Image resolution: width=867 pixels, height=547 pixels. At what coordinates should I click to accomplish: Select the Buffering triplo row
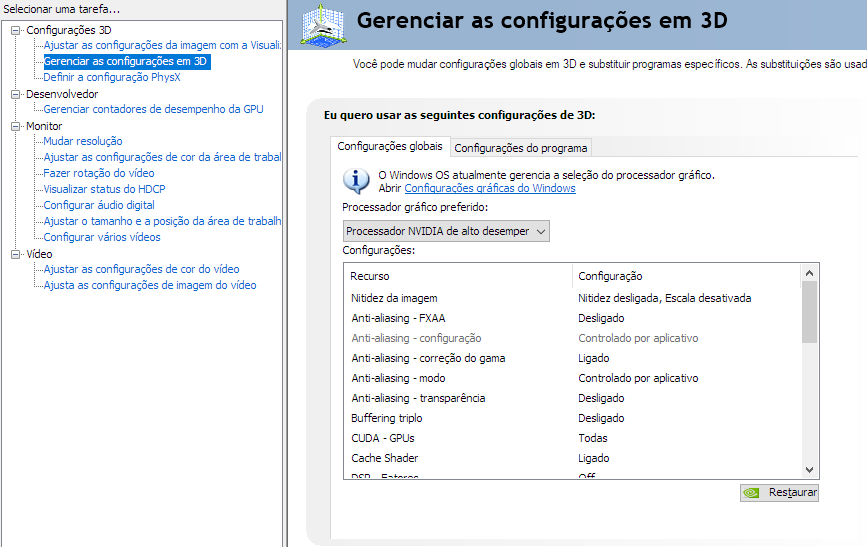click(x=572, y=418)
